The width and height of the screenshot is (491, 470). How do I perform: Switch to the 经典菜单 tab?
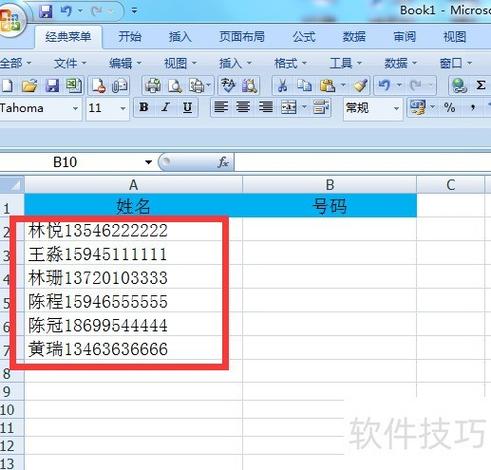(x=68, y=37)
